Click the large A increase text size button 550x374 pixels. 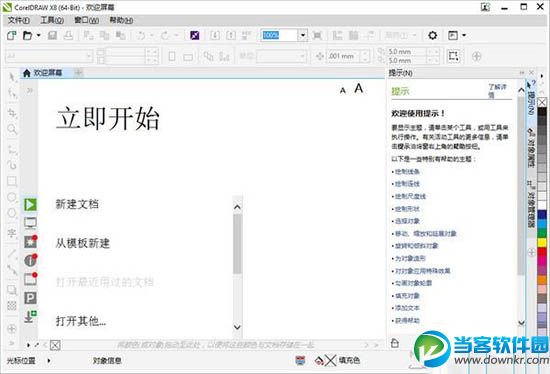click(x=358, y=88)
